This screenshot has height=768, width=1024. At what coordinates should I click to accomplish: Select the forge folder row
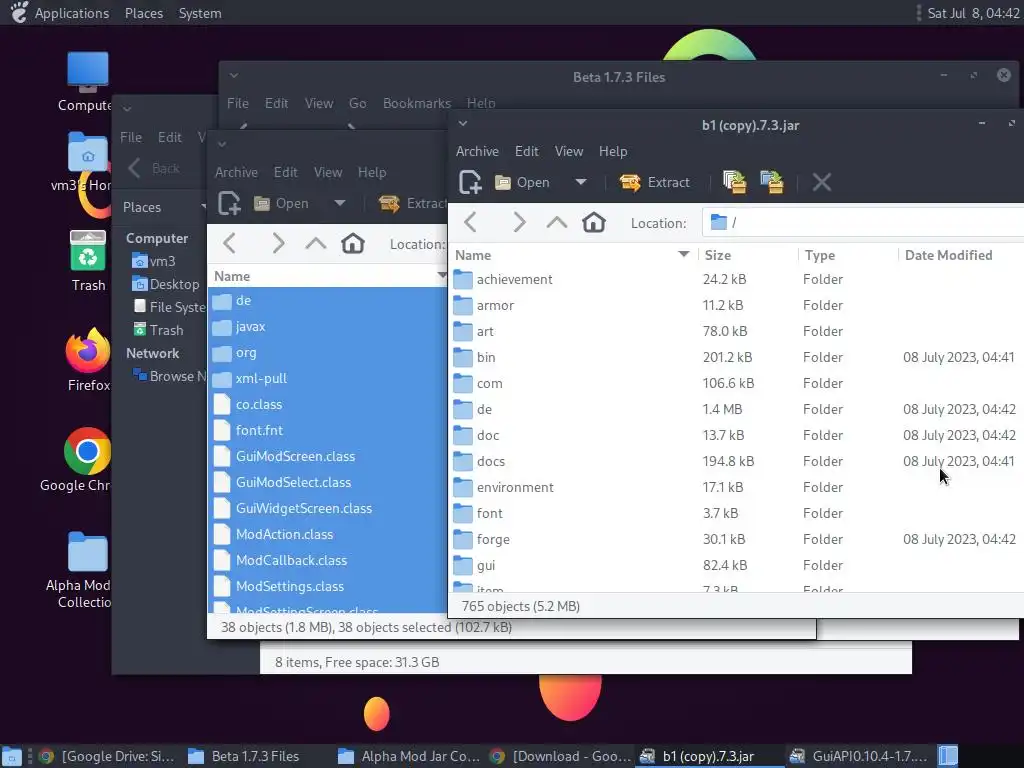[737, 539]
